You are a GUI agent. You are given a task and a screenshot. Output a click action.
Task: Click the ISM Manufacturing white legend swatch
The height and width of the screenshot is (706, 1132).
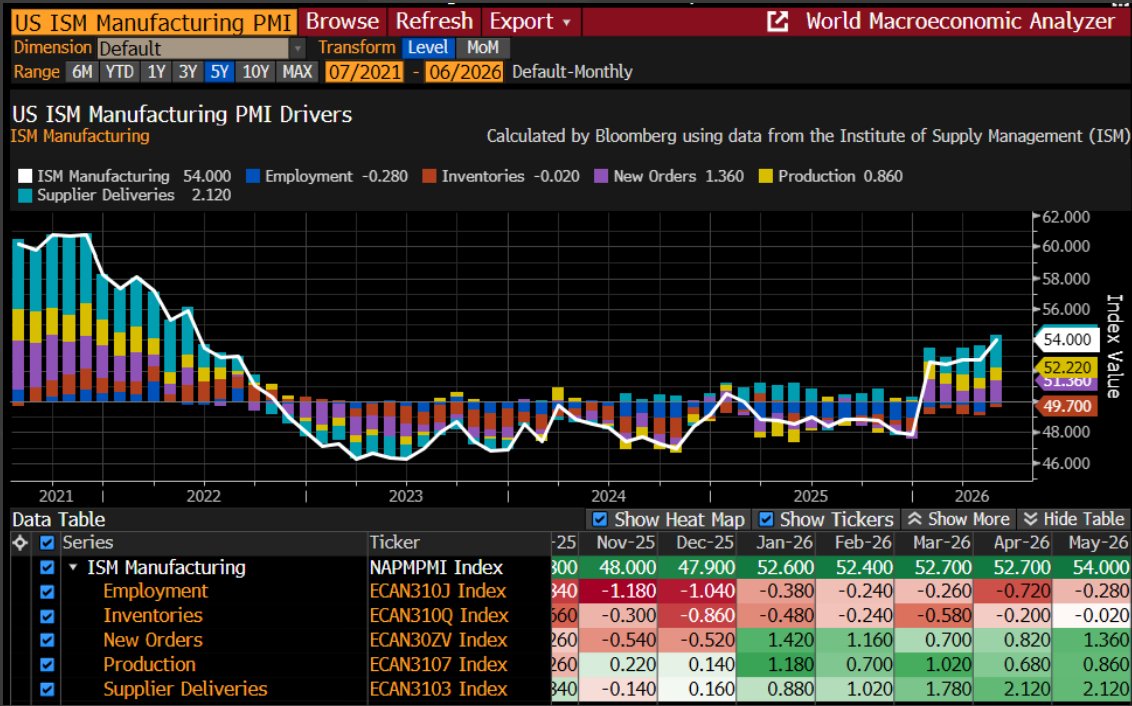pyautogui.click(x=25, y=176)
